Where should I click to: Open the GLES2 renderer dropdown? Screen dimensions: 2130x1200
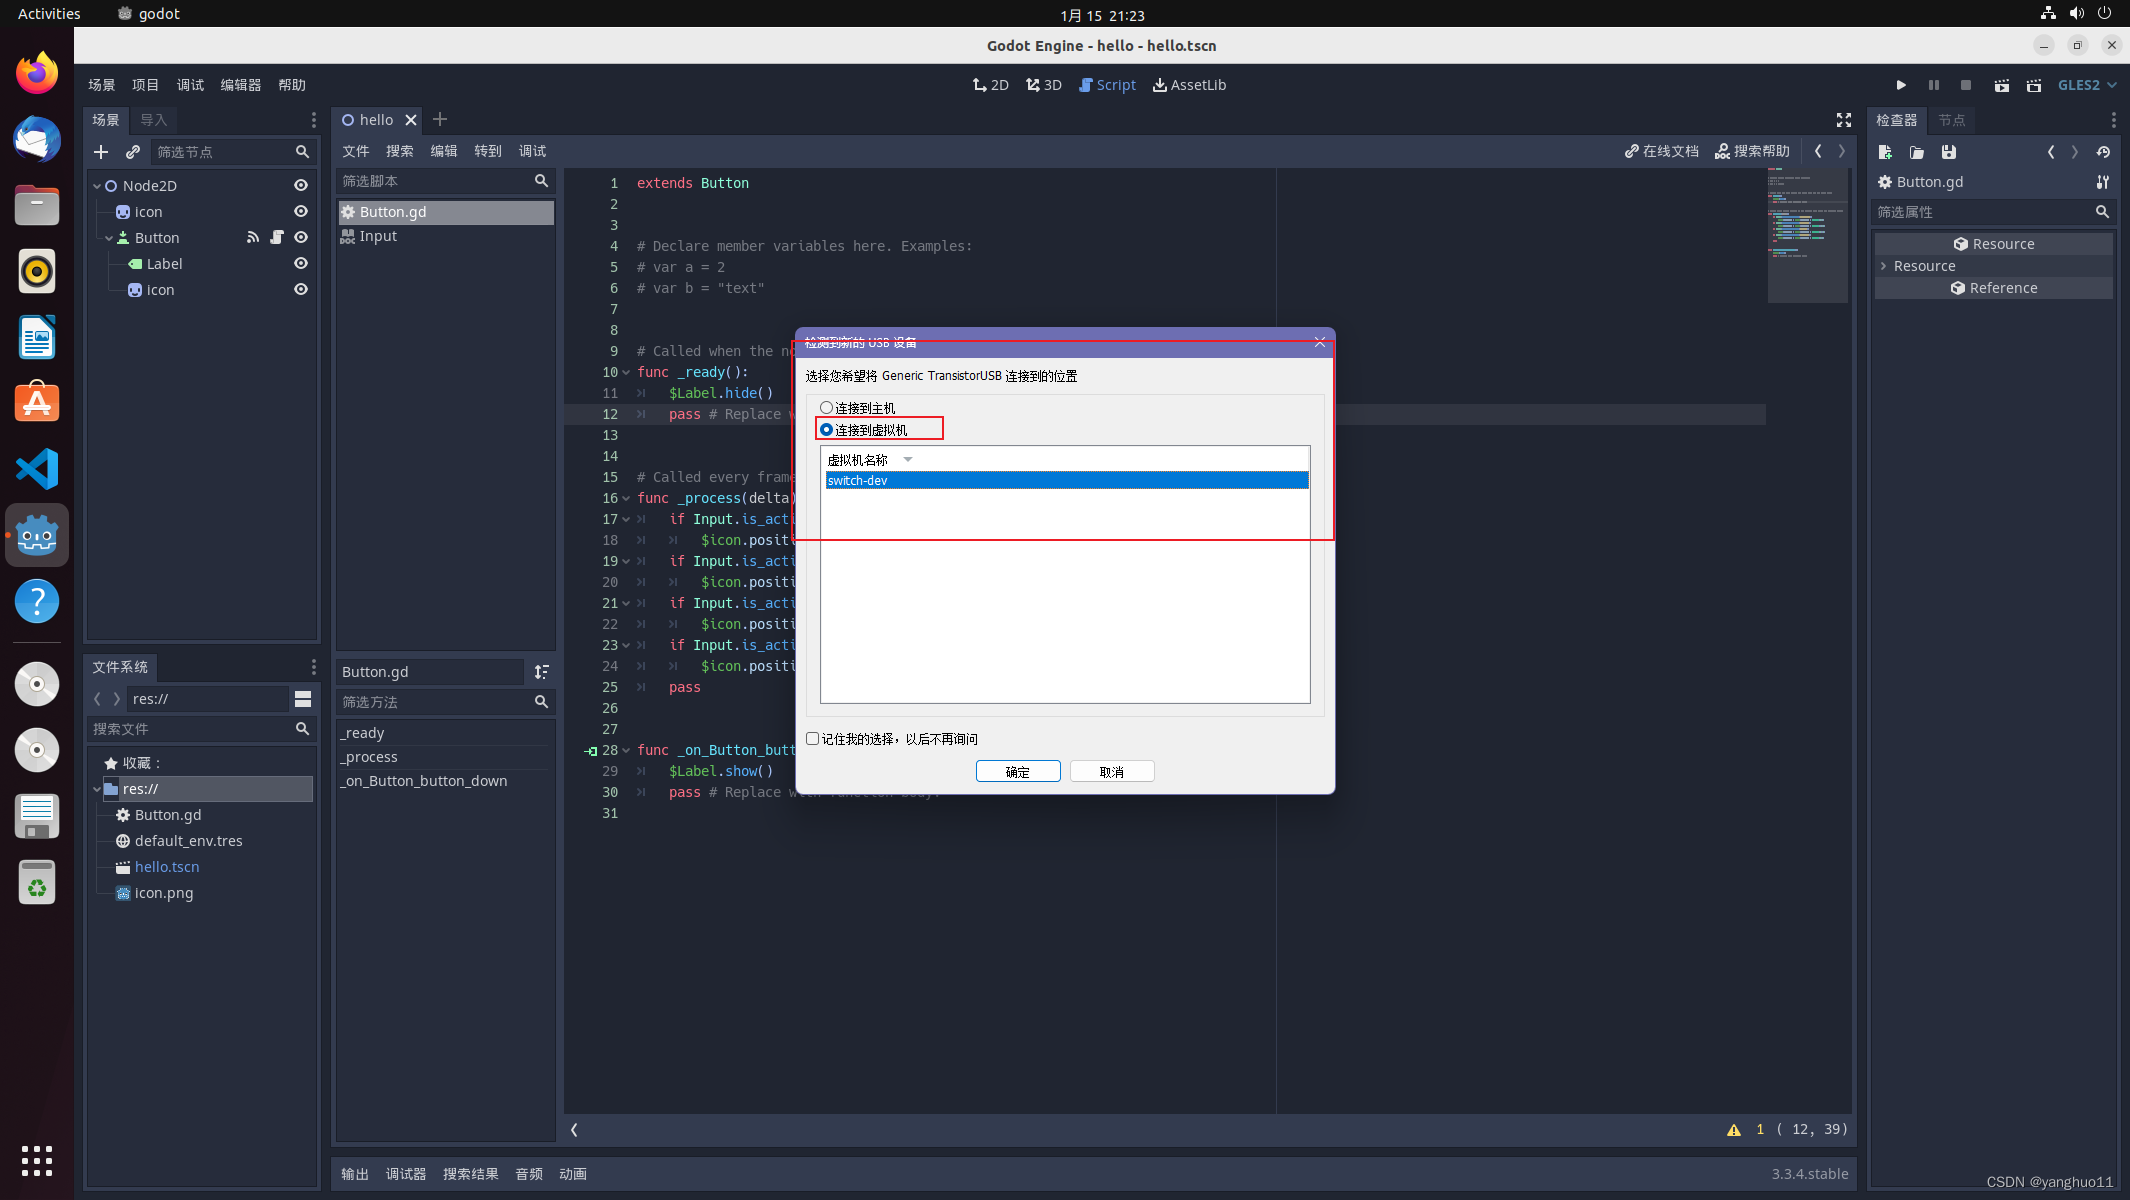tap(2087, 85)
